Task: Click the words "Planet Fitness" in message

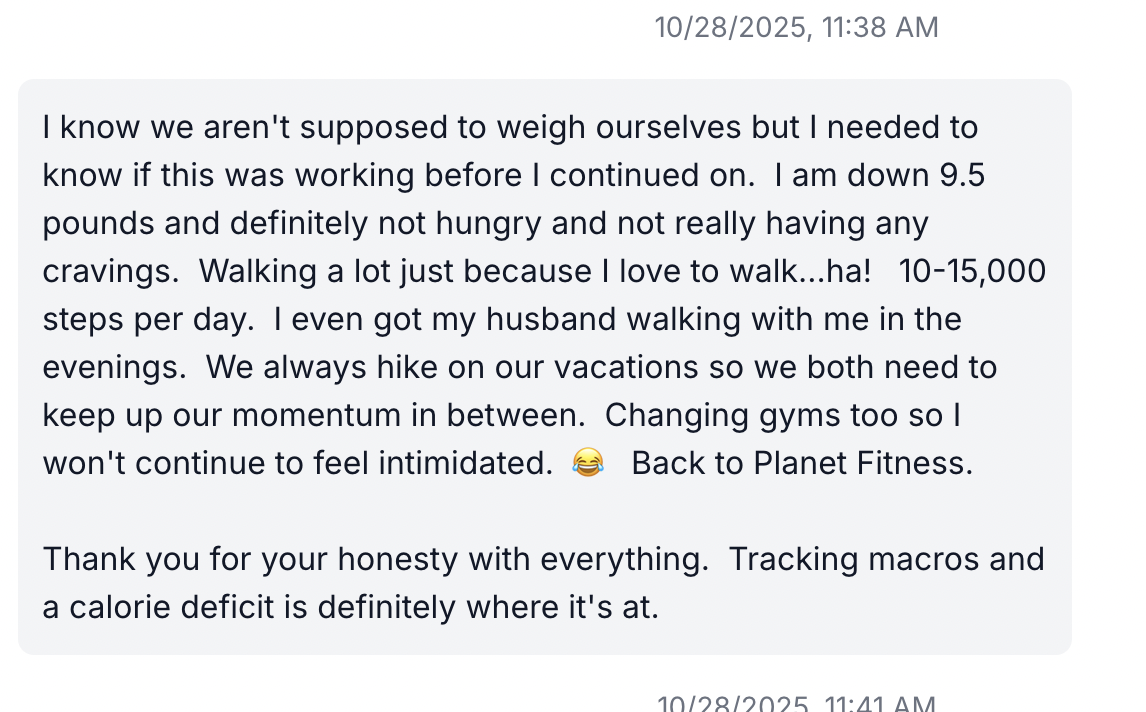Action: click(861, 464)
